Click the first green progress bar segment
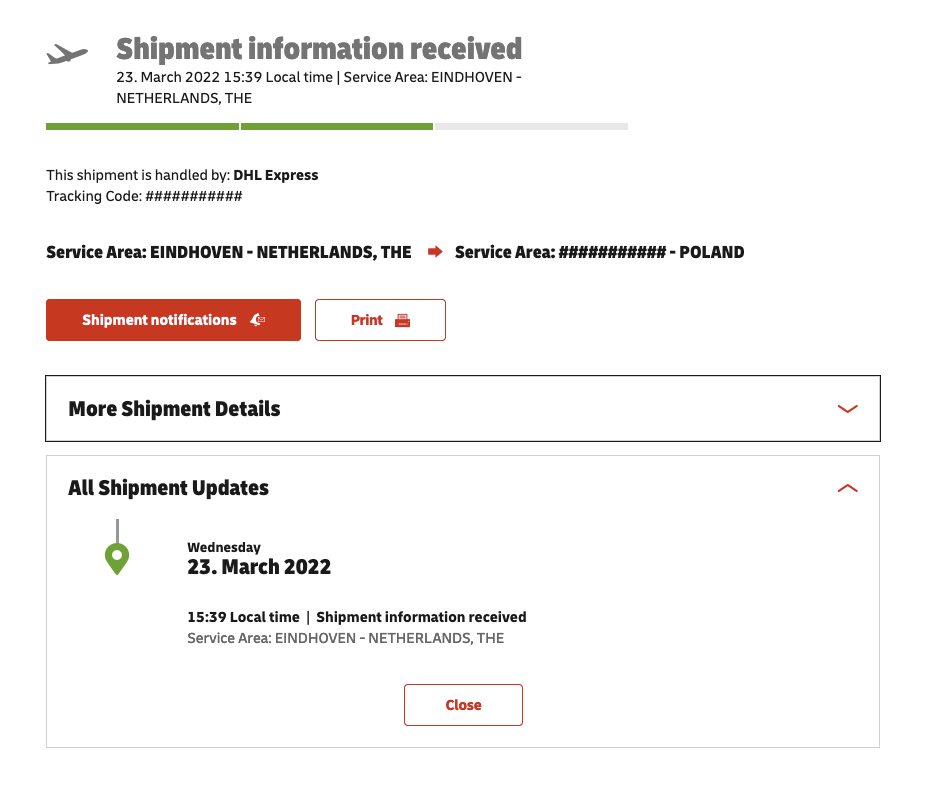Image resolution: width=926 pixels, height=797 pixels. click(142, 127)
